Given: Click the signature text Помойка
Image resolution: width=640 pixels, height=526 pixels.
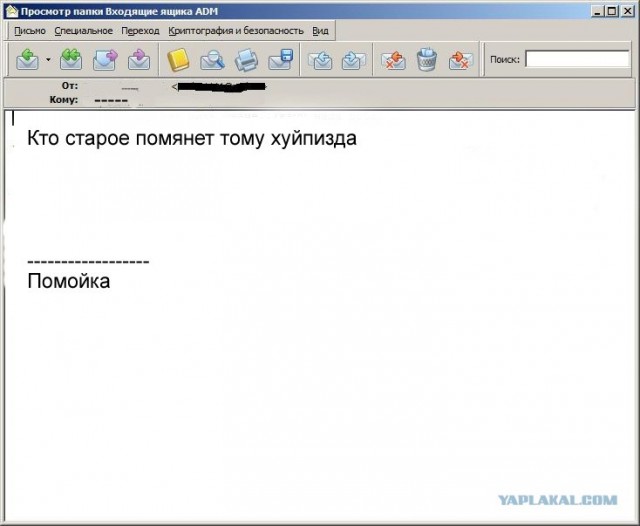Looking at the screenshot, I should [x=69, y=281].
